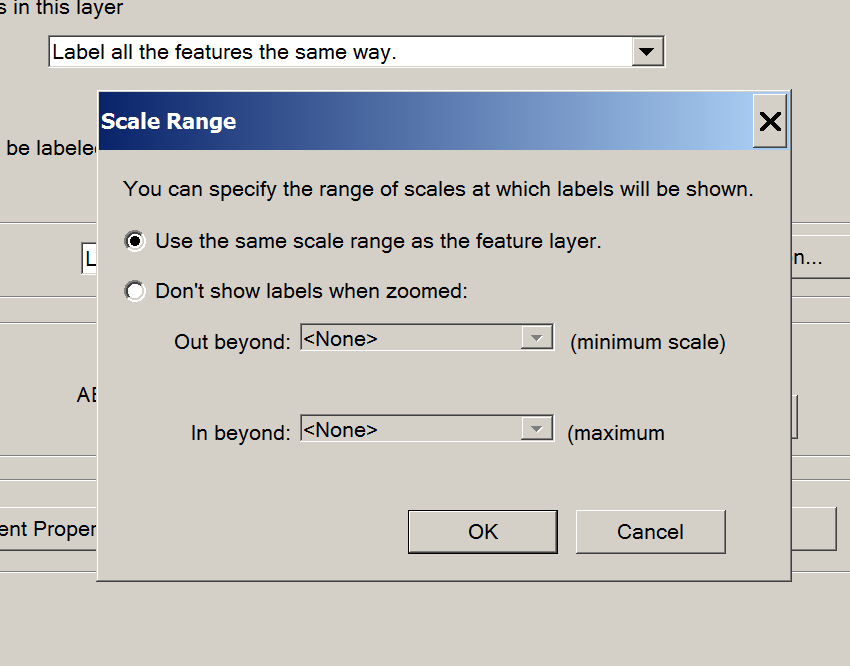Click the 'Out beyond:' label
The width and height of the screenshot is (850, 666).
tap(233, 342)
